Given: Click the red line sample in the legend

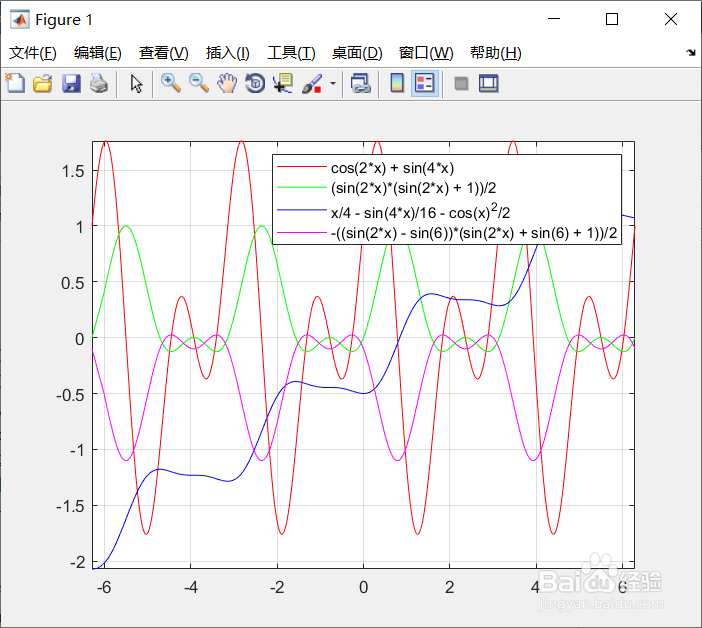Looking at the screenshot, I should [302, 167].
